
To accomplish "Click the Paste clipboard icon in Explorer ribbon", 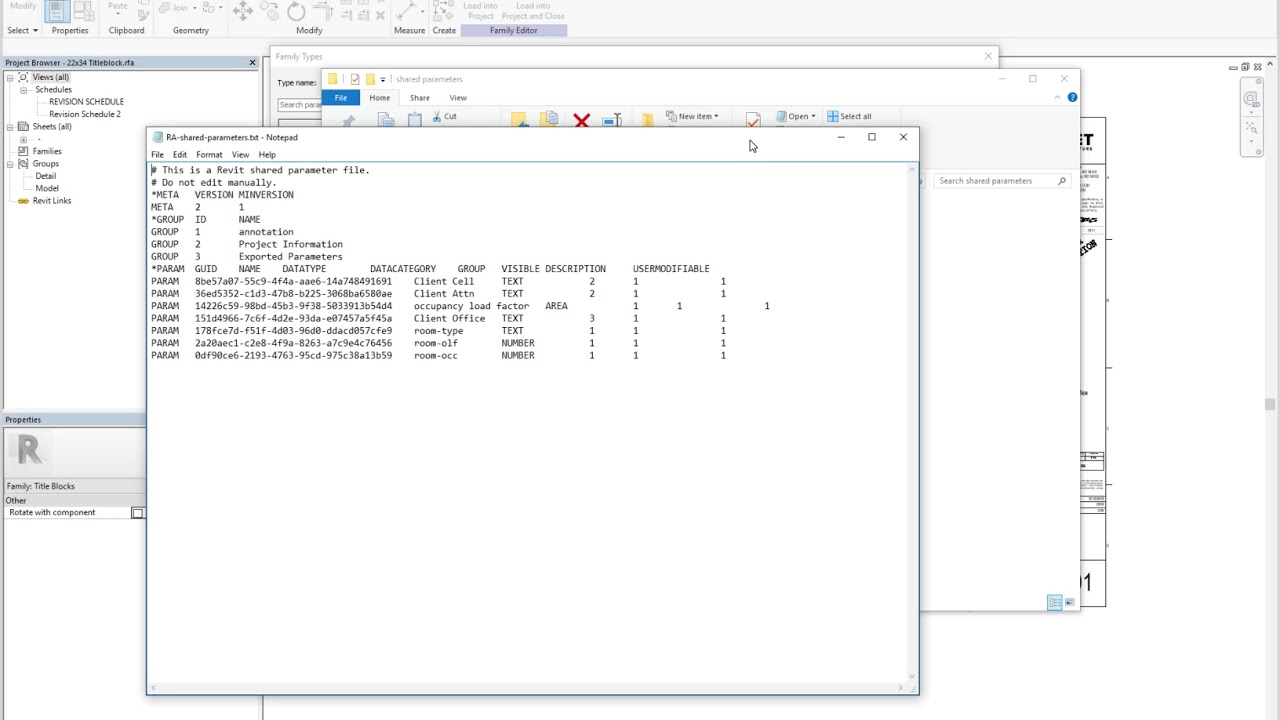I will tap(414, 120).
